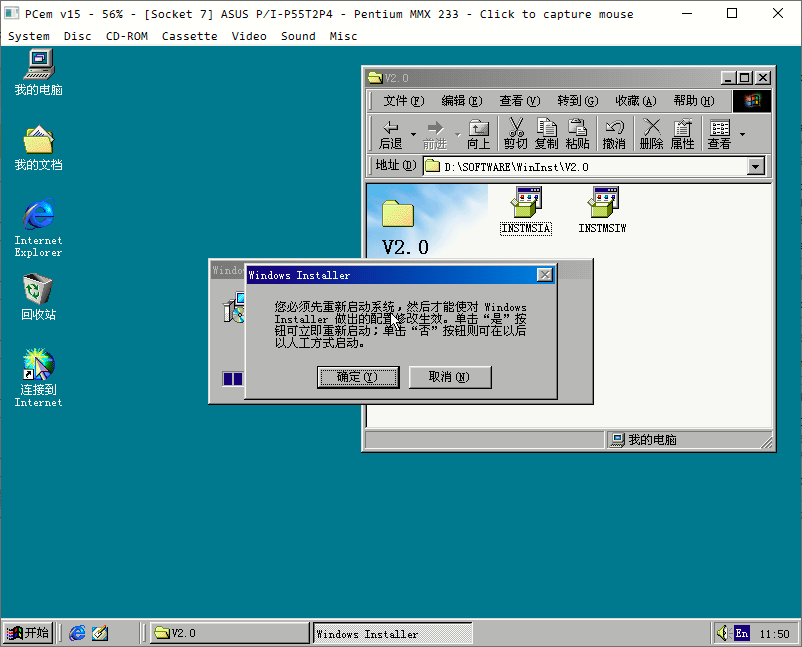The height and width of the screenshot is (647, 802).
Task: Click the V2.0 window title bar folder icon
Action: 375,78
